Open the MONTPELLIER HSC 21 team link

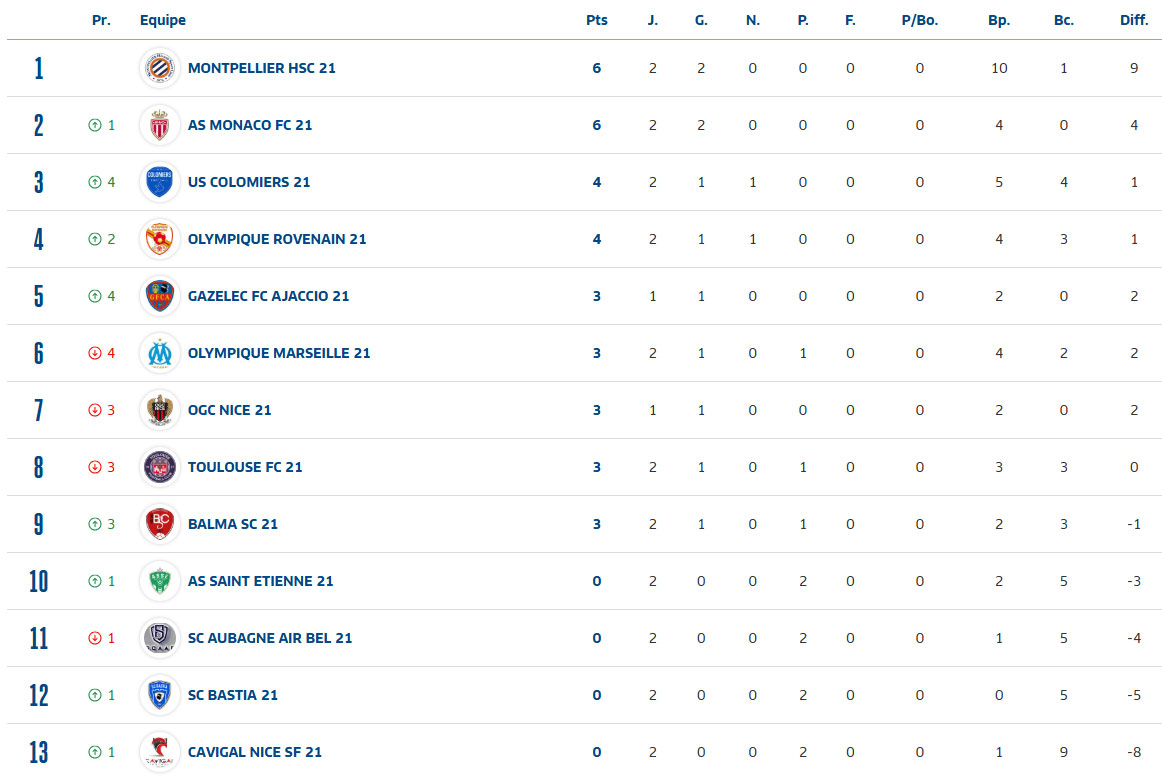pos(262,68)
